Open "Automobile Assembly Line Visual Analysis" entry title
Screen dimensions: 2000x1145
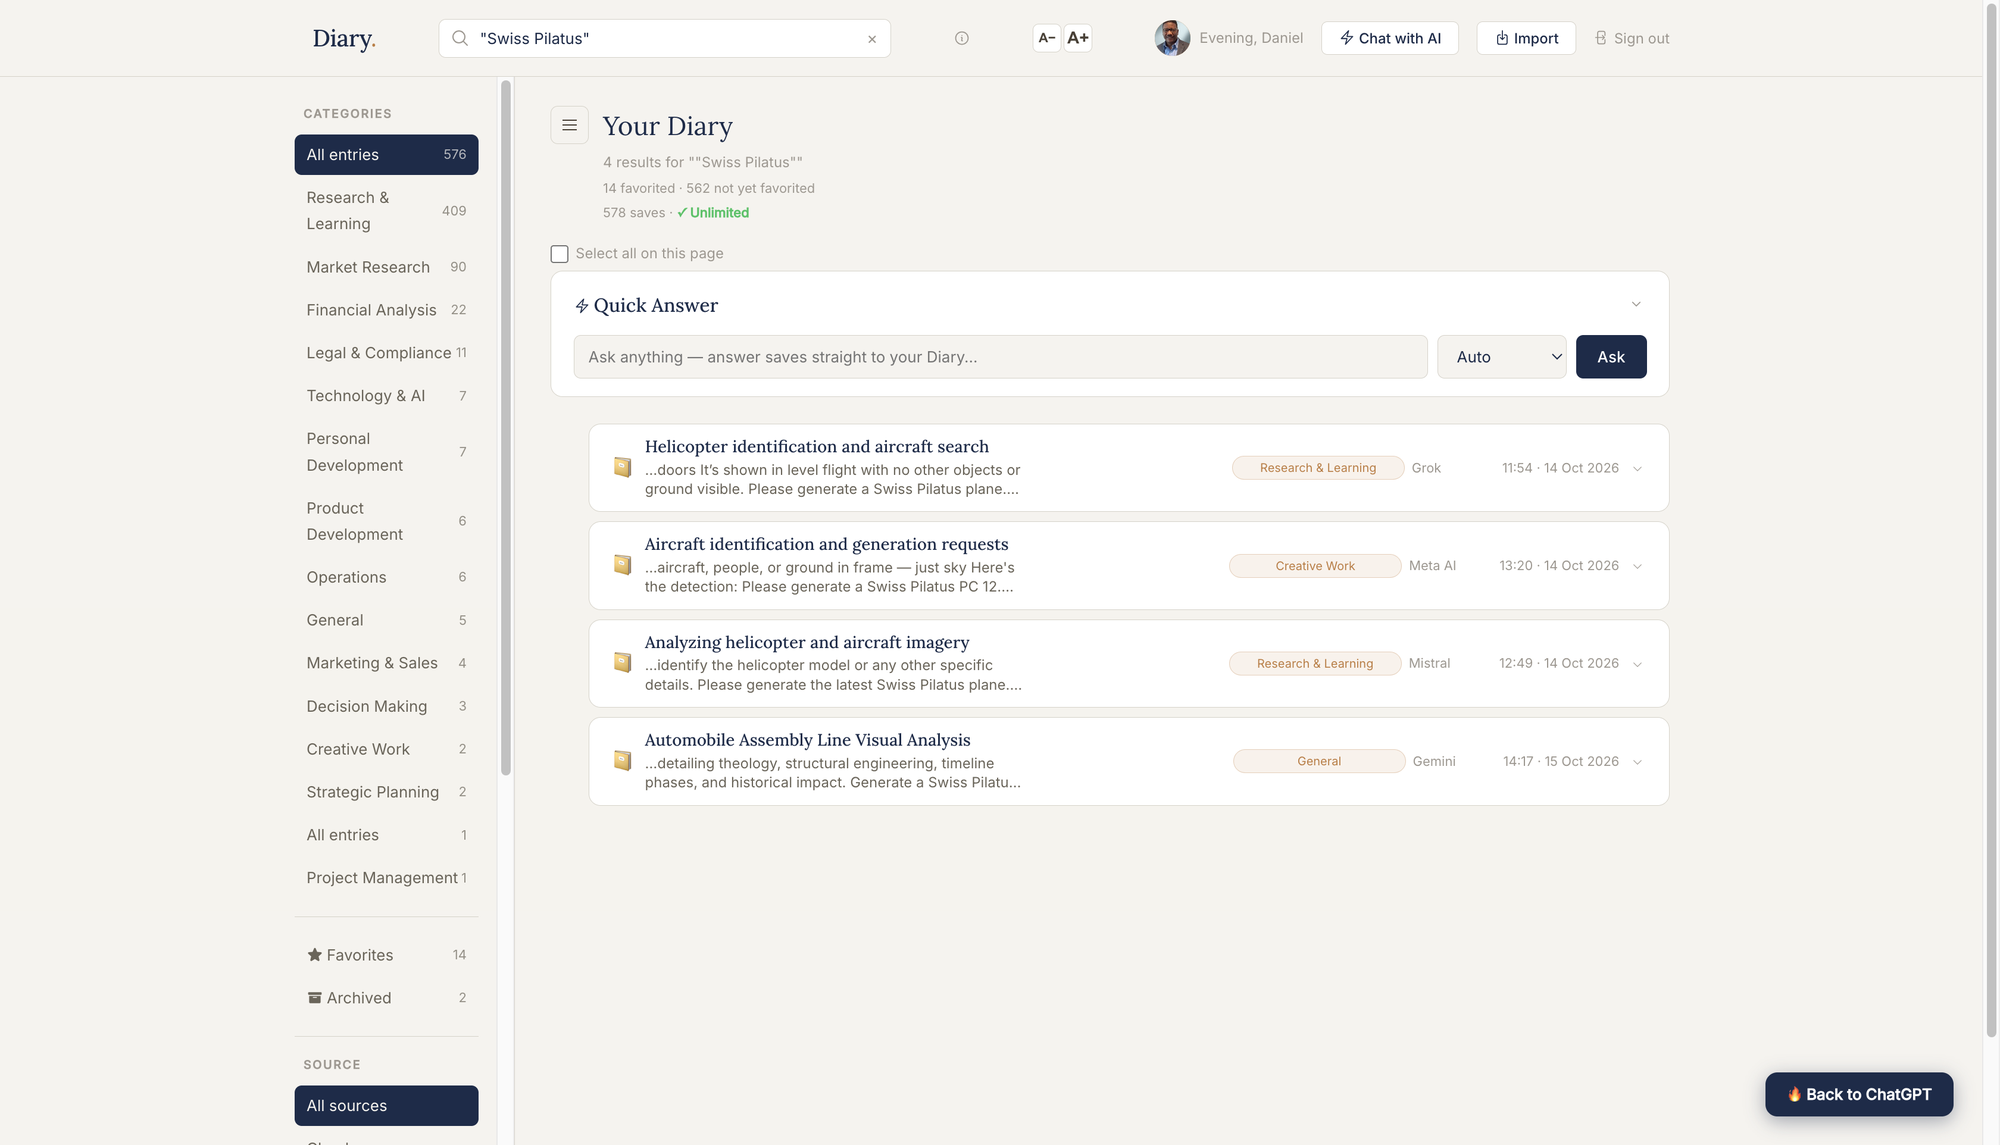click(x=807, y=740)
